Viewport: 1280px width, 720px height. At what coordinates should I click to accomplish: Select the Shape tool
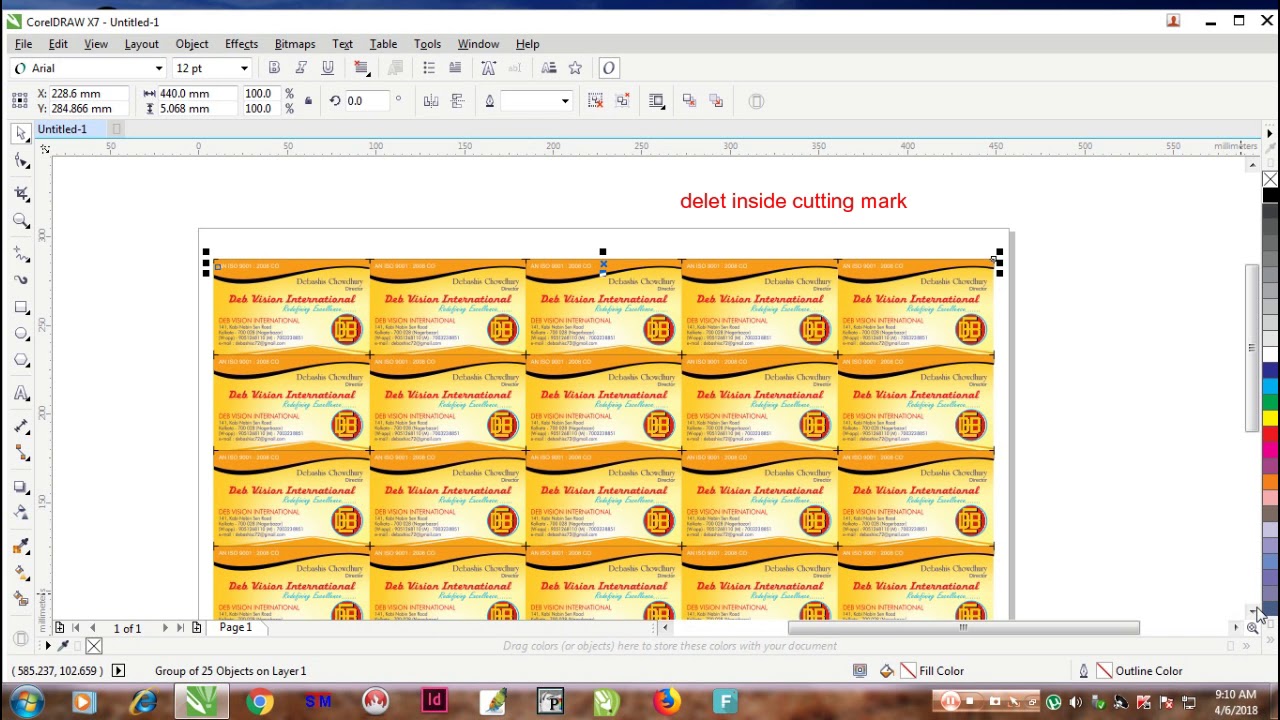click(21, 160)
